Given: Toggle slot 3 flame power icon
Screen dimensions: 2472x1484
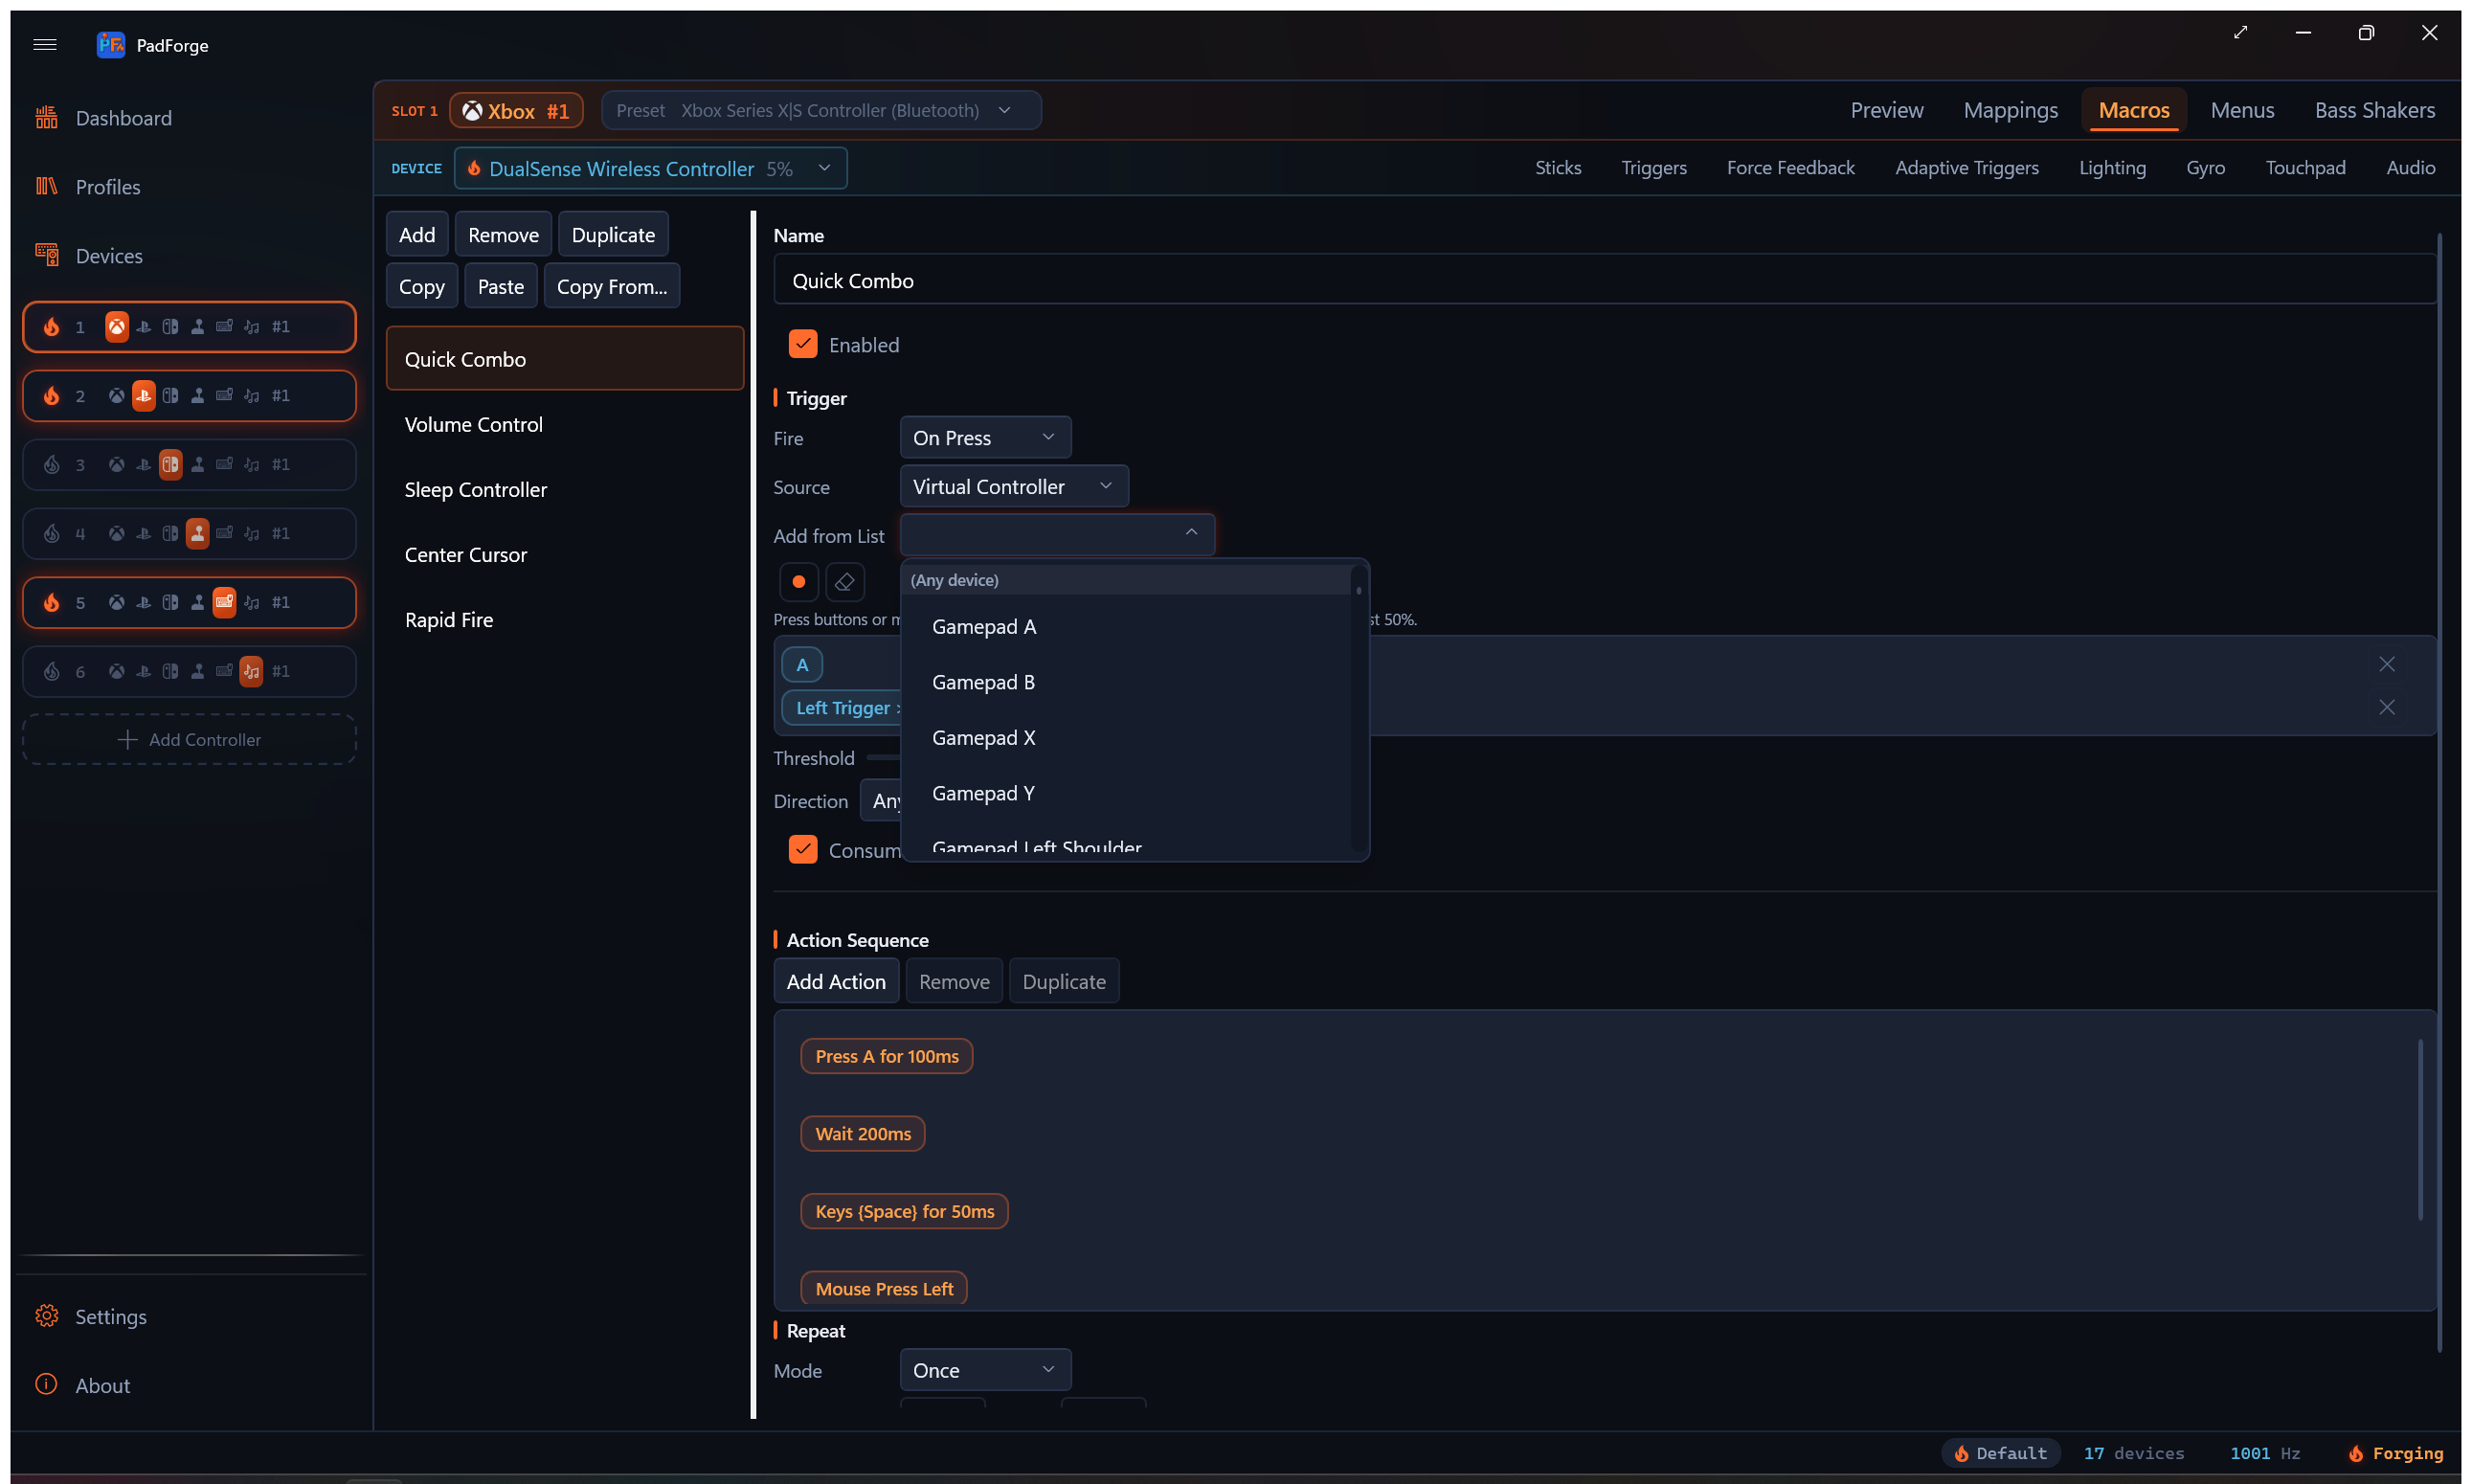Looking at the screenshot, I should [51, 465].
